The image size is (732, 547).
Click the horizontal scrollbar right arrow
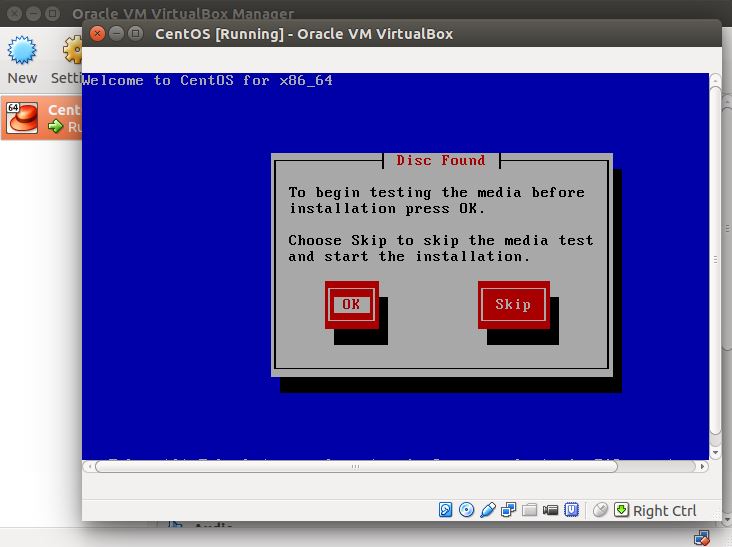(702, 466)
